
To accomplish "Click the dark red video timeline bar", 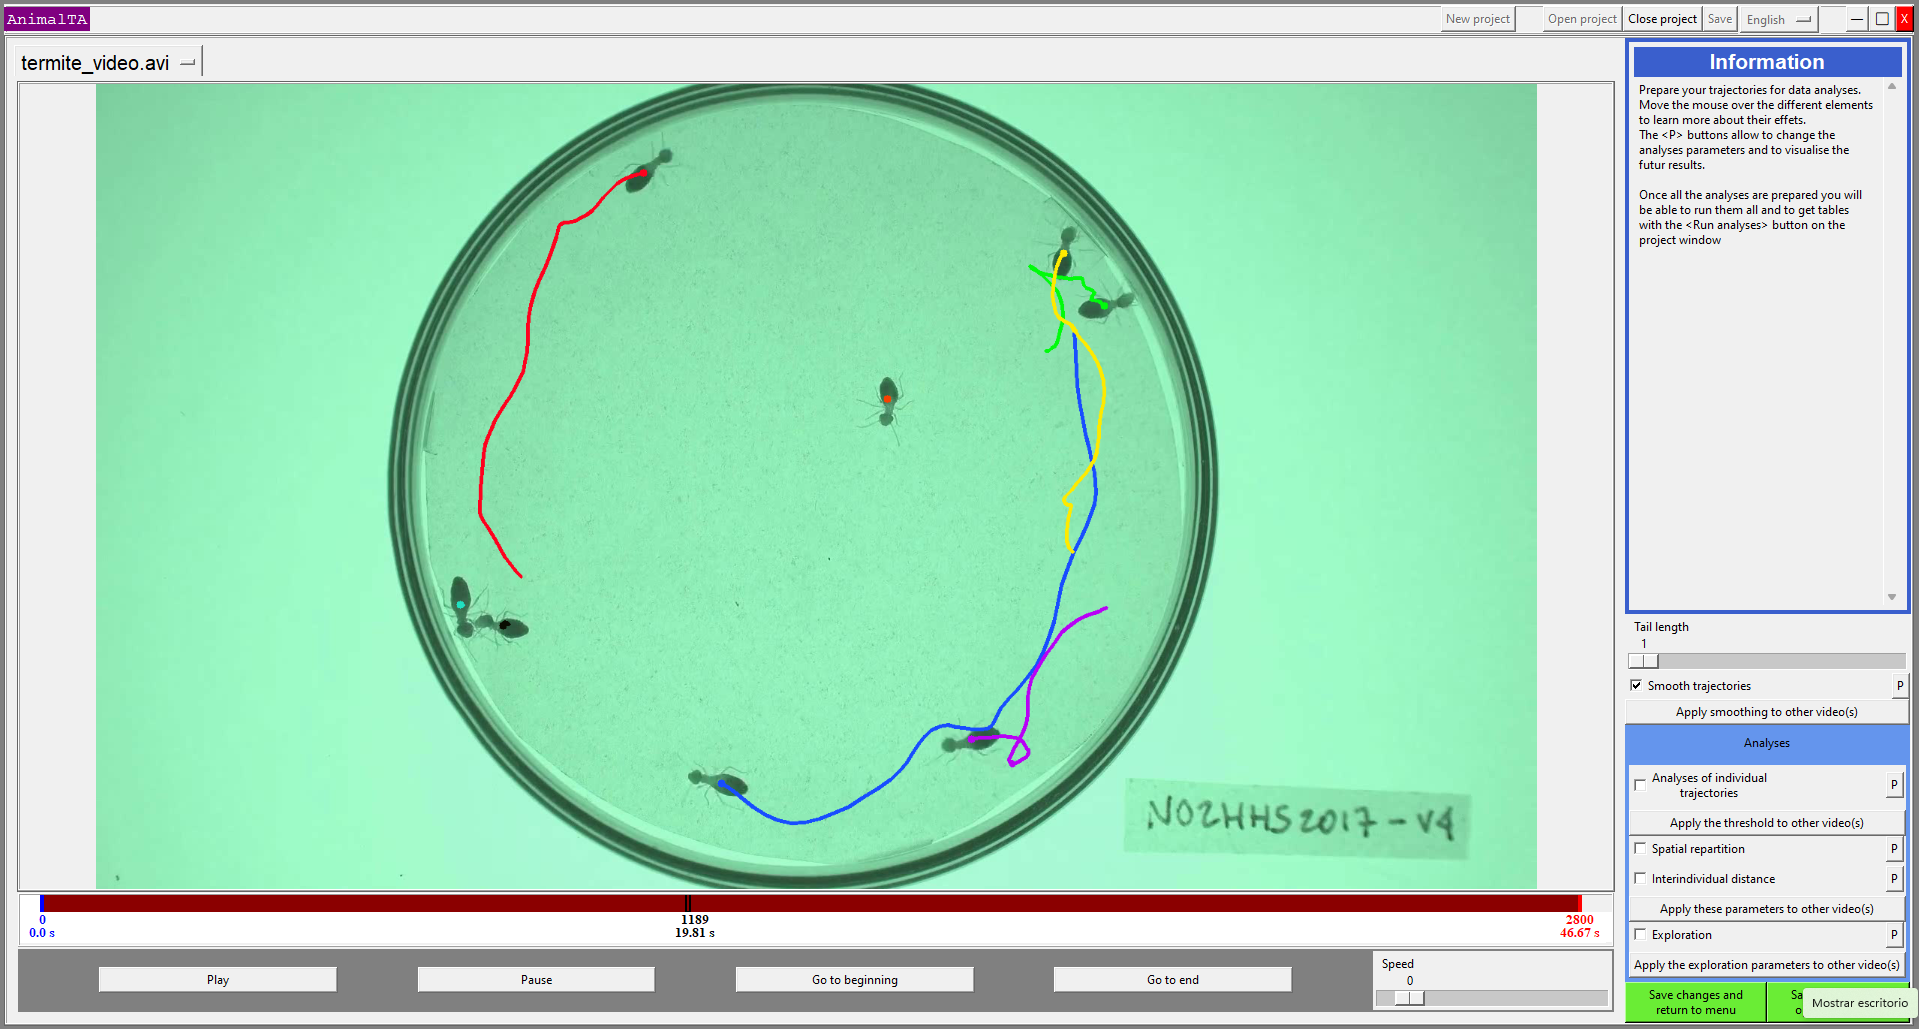I will click(x=810, y=904).
